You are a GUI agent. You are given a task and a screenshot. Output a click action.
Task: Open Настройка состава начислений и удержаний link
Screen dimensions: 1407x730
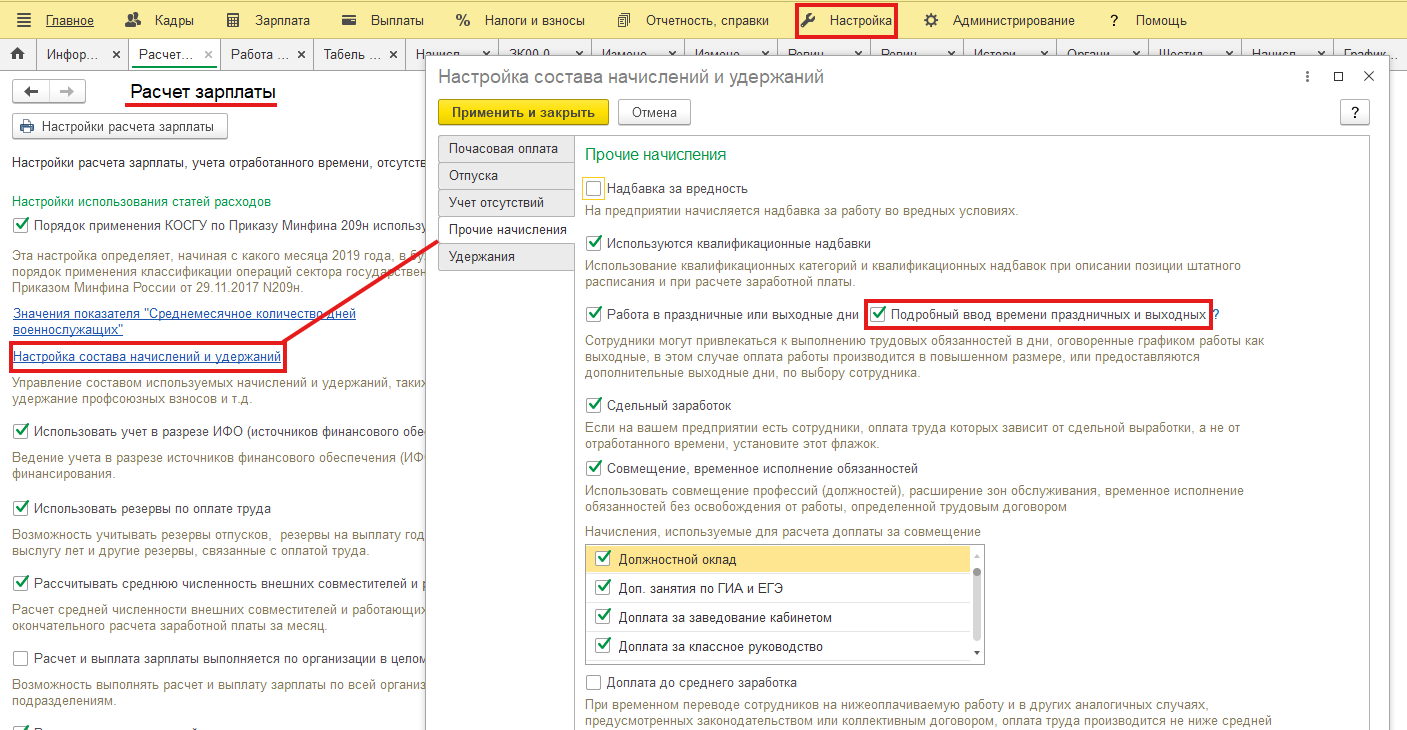pyautogui.click(x=147, y=356)
